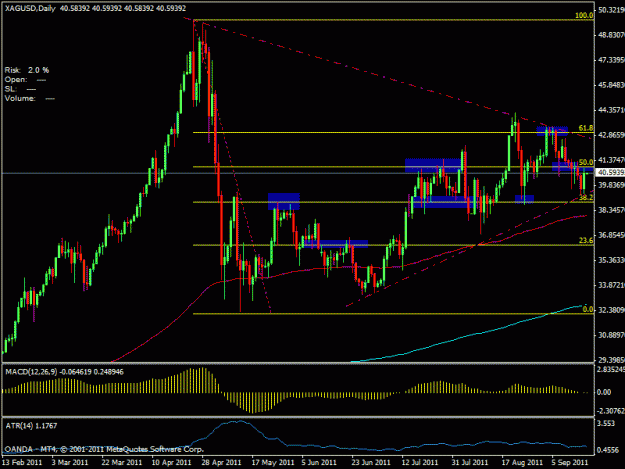Screen dimensions: 625x469
Task: Select the 42.8659 price axis value
Action: tap(611, 135)
